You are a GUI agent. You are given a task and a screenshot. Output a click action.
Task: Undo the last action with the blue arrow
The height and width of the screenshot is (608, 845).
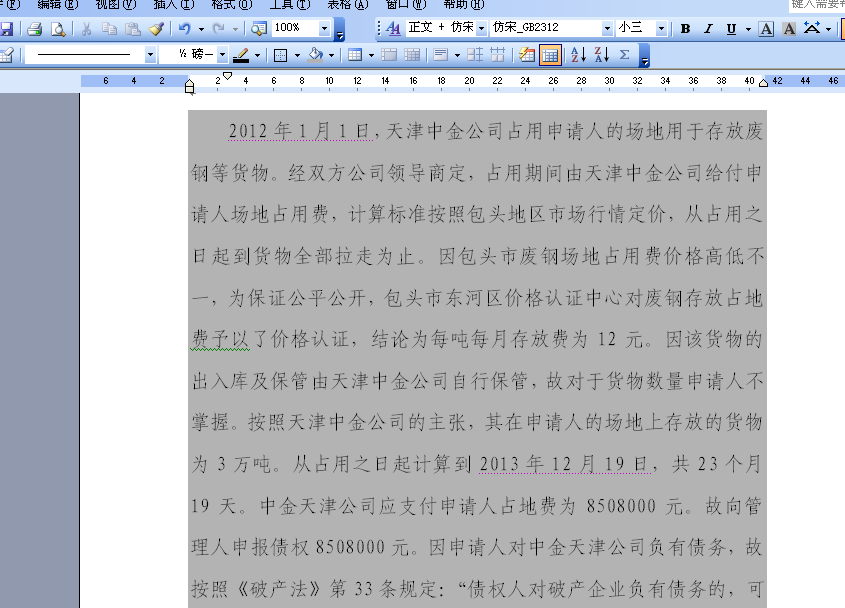click(185, 29)
